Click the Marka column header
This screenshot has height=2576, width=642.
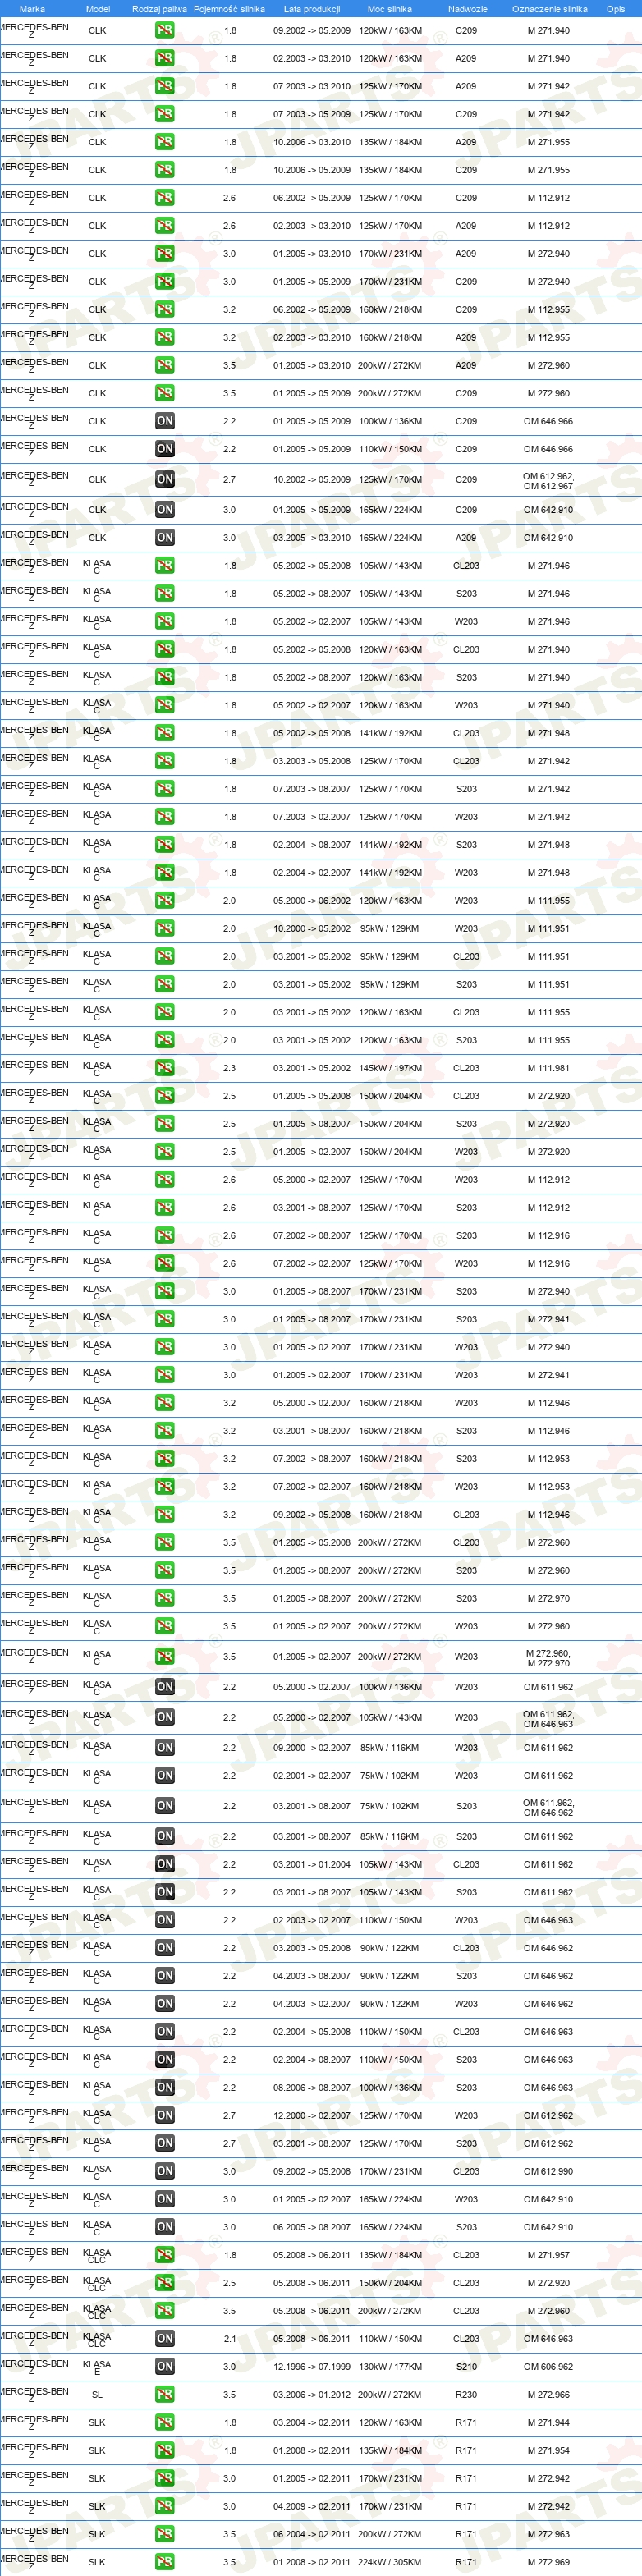[32, 9]
